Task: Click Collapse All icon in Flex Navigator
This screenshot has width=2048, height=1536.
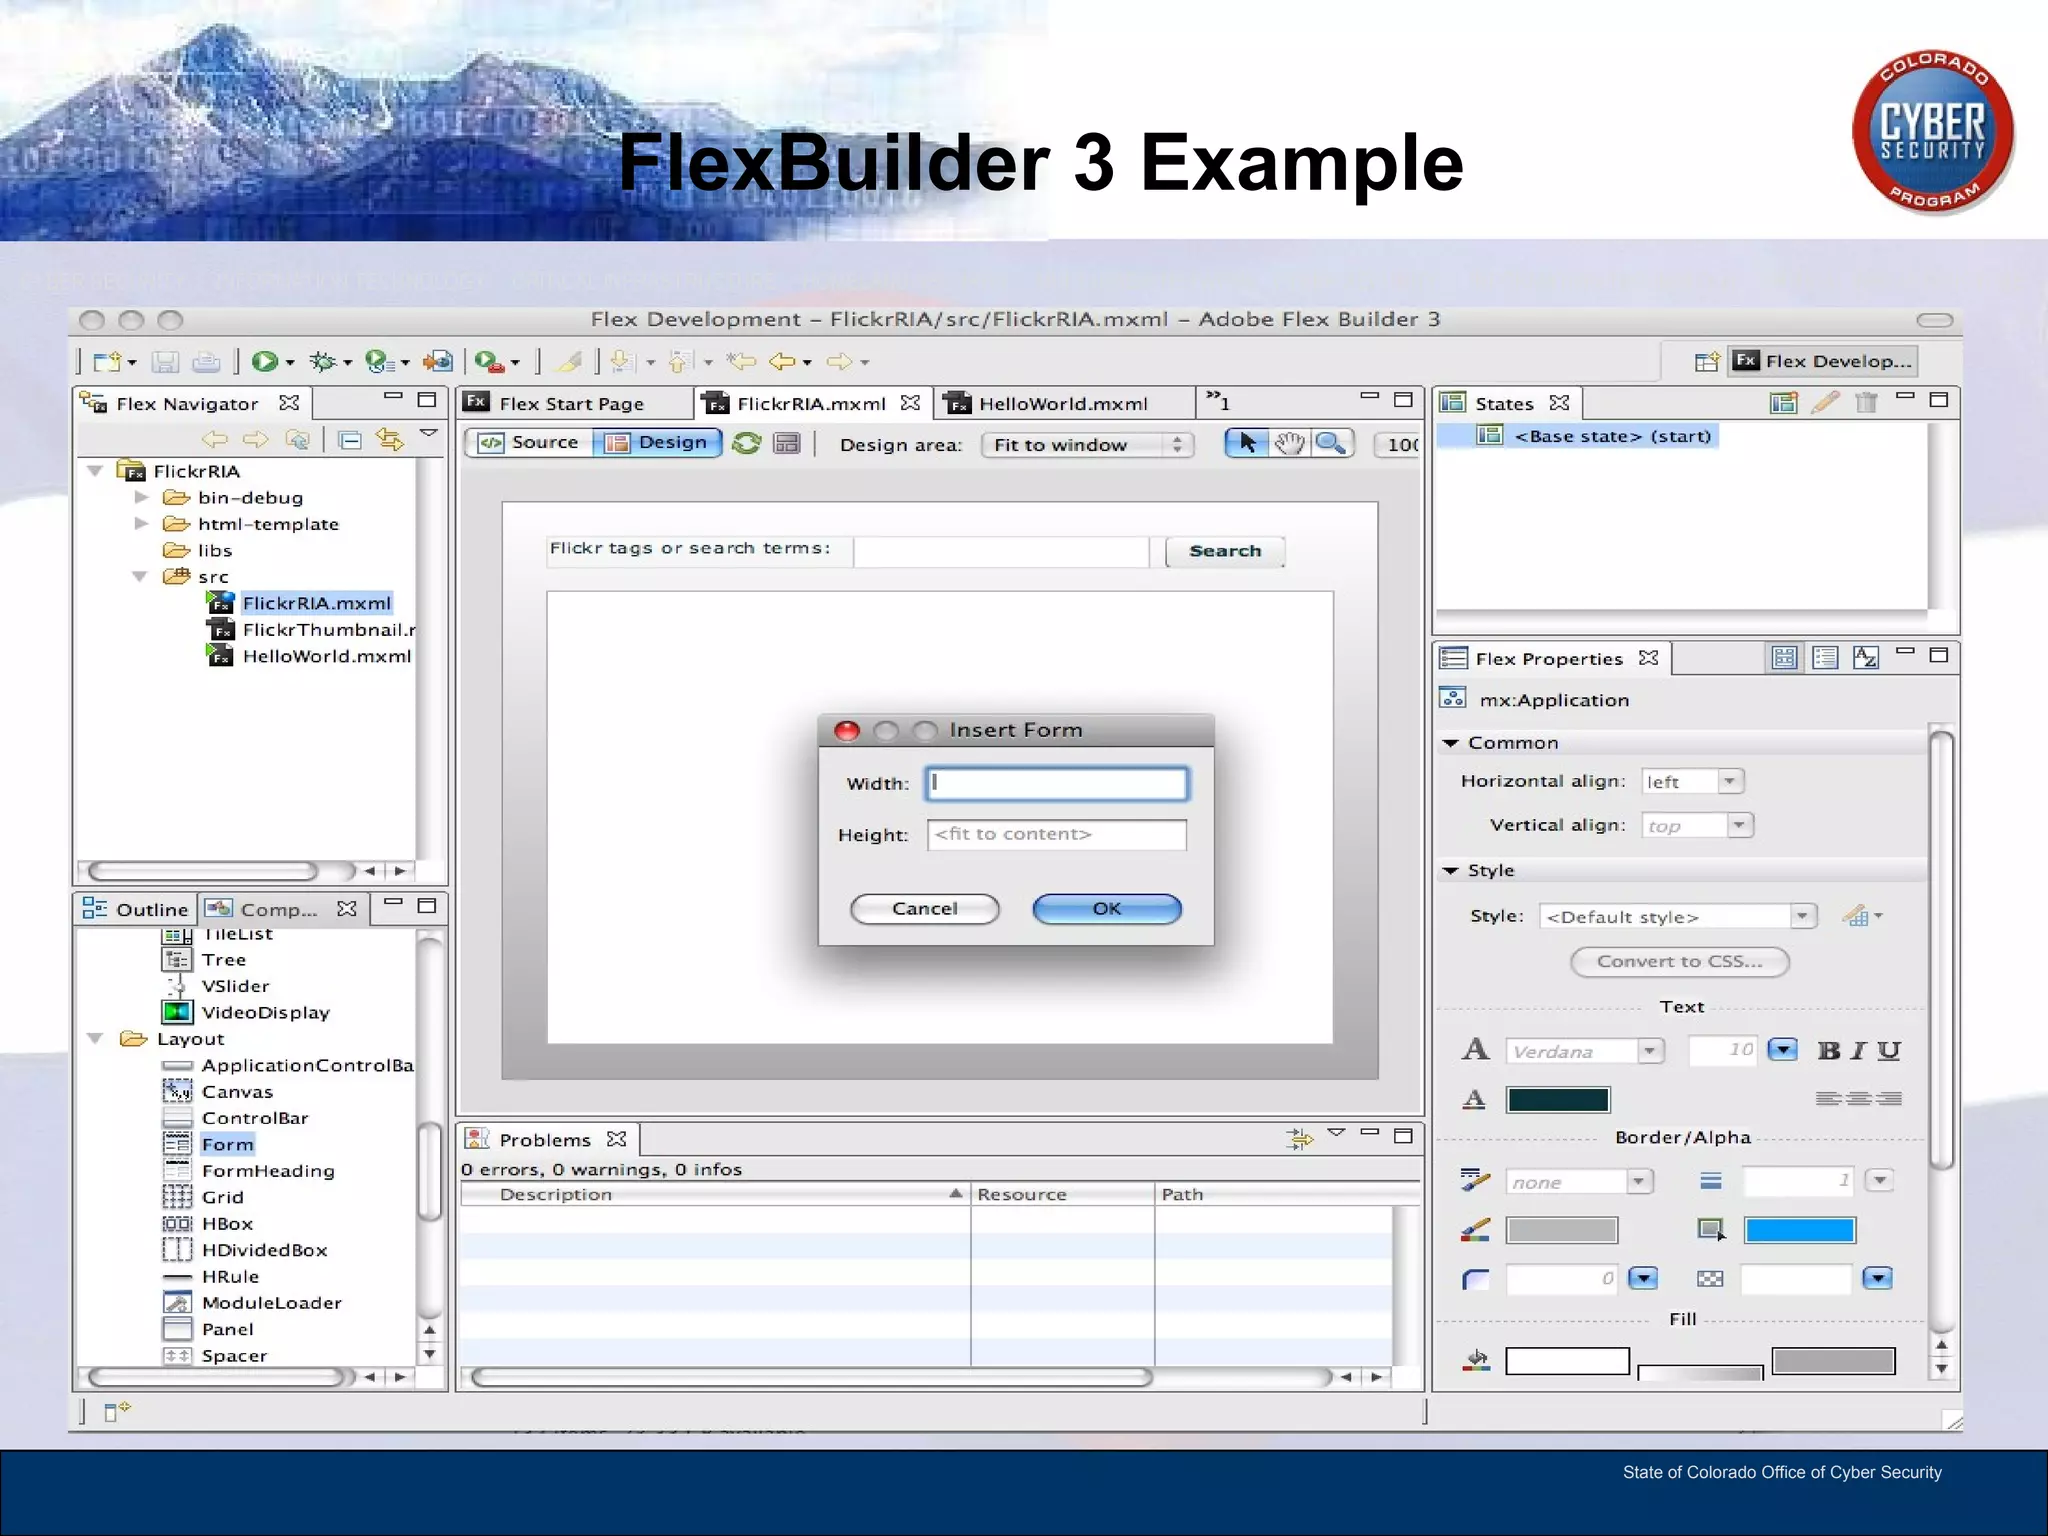Action: pyautogui.click(x=350, y=440)
